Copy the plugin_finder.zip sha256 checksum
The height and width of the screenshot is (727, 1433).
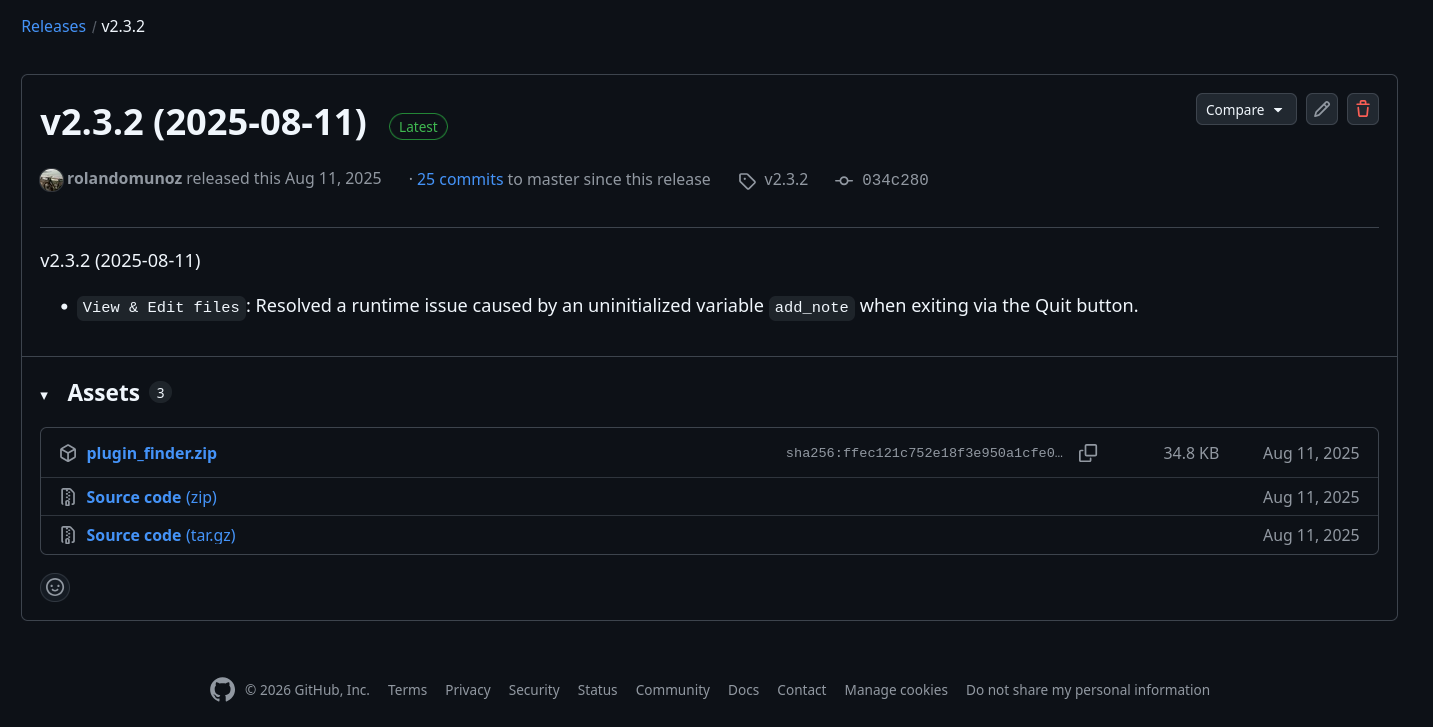coord(1088,453)
